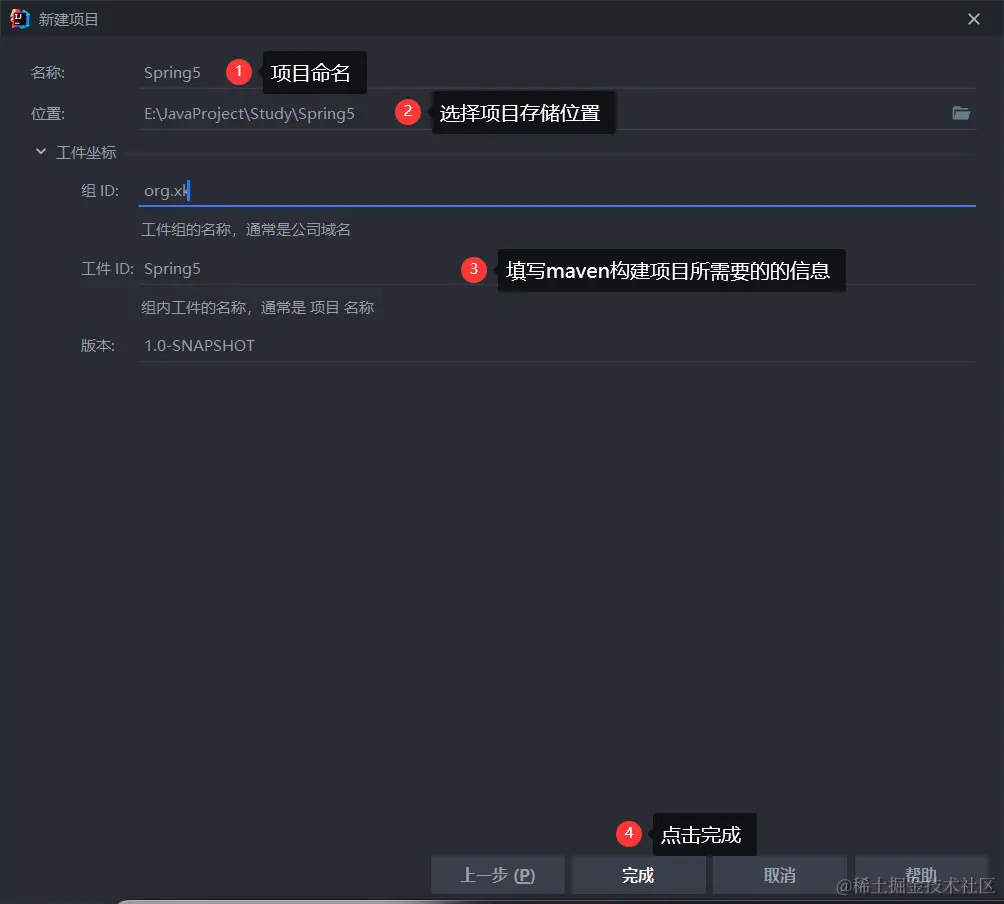Screen dimensions: 1004x904
Task: Cancel with the 取消 button
Action: pos(780,875)
